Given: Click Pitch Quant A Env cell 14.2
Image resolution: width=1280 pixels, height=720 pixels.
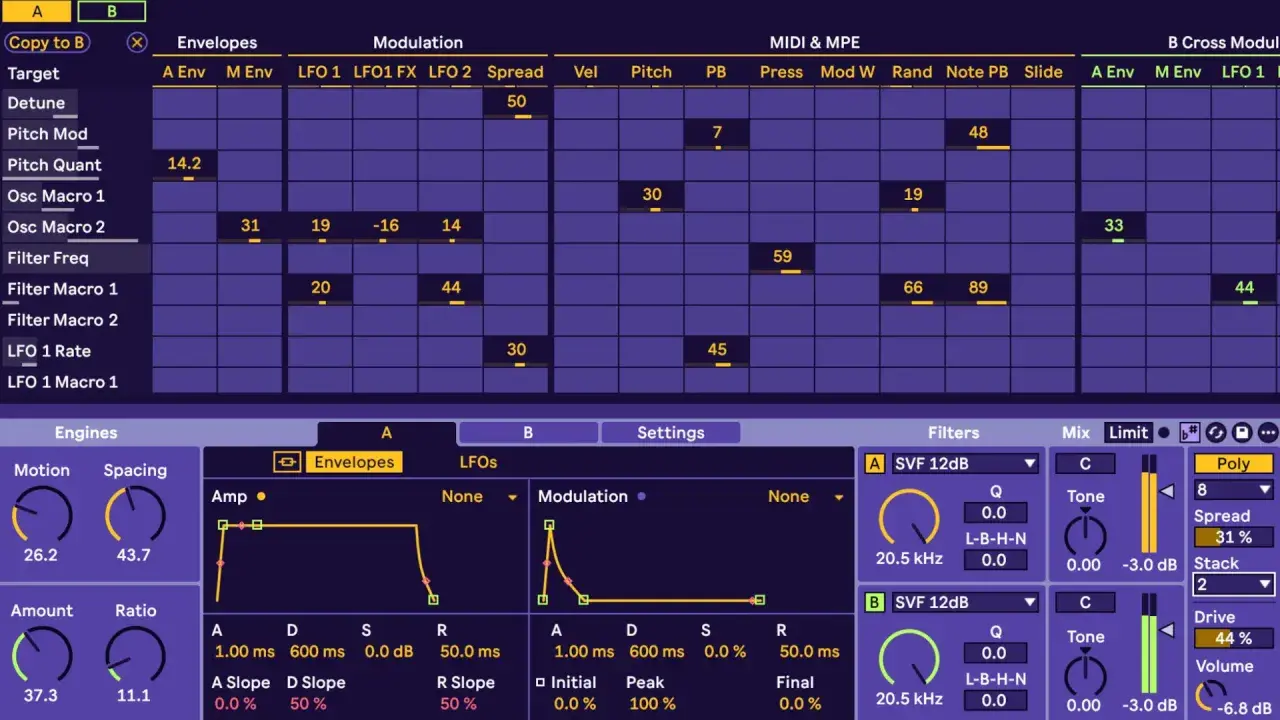Looking at the screenshot, I should pos(185,165).
